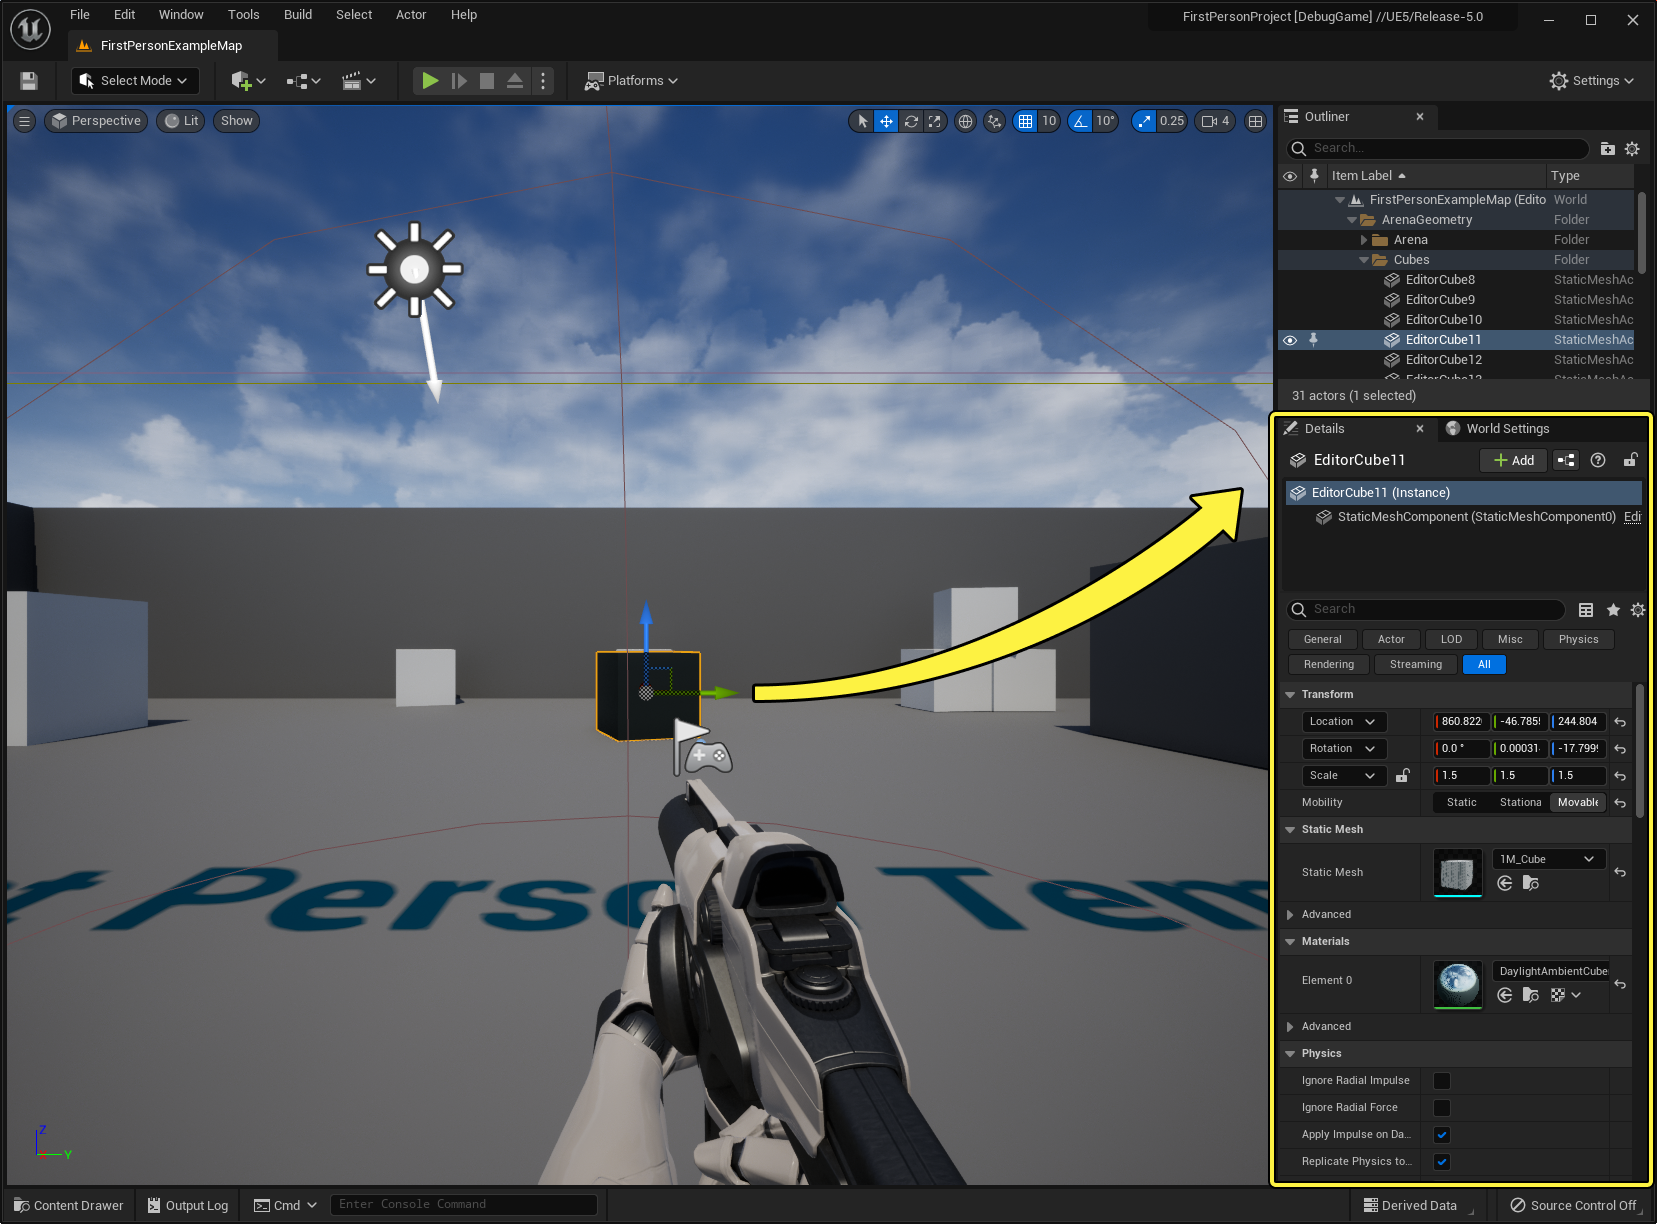
Task: Create a new folder in the Outliner
Action: point(1607,149)
